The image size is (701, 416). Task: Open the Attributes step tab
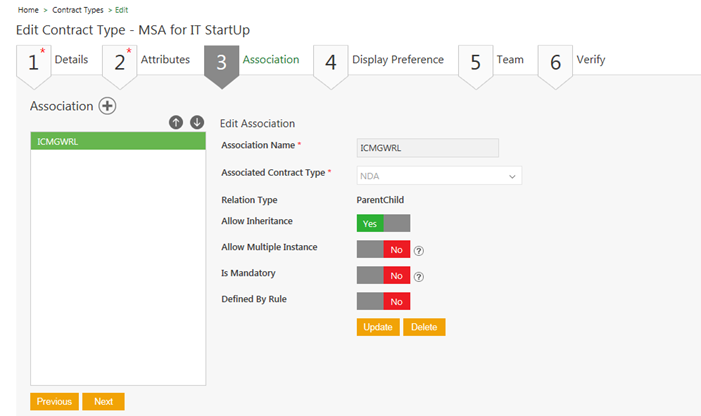click(152, 60)
